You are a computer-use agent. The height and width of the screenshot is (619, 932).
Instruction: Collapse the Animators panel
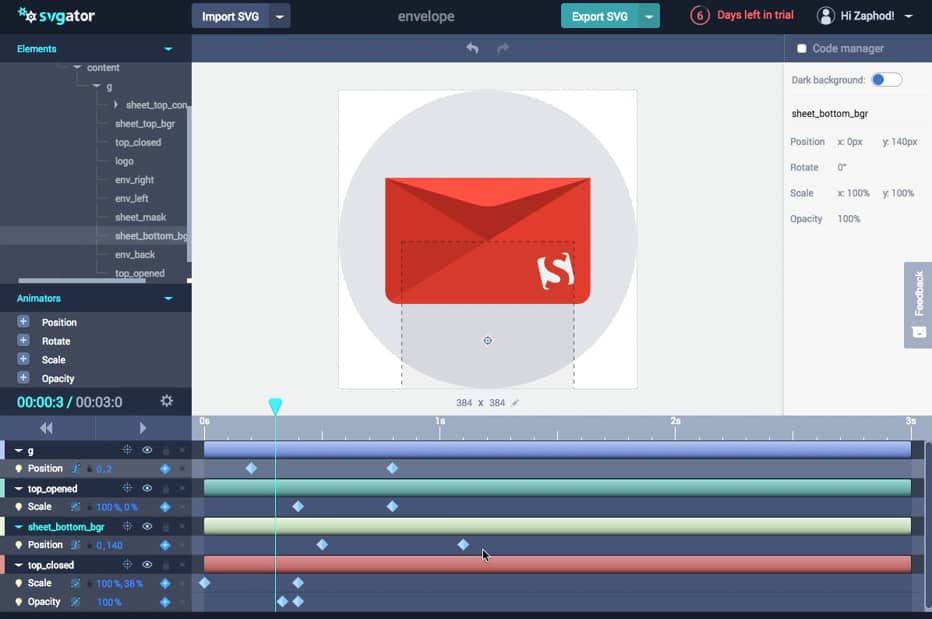pos(168,298)
